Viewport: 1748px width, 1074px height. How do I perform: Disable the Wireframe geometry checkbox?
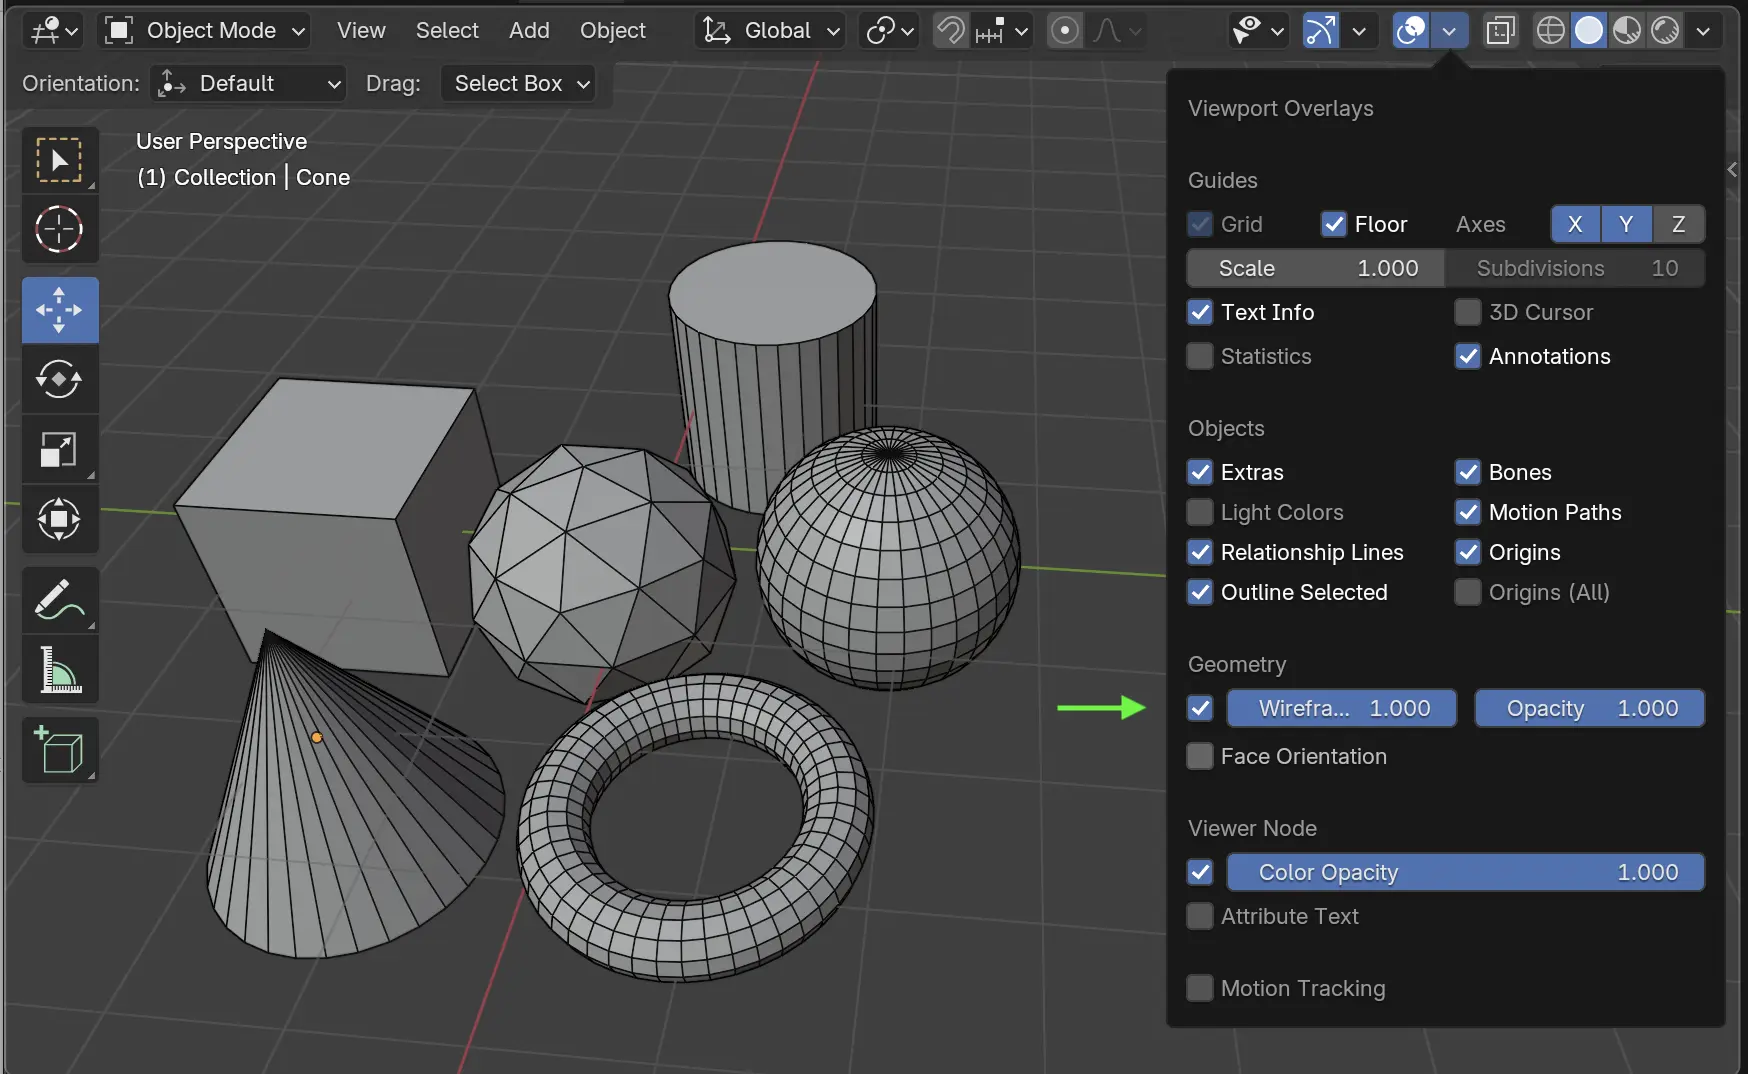tap(1200, 708)
